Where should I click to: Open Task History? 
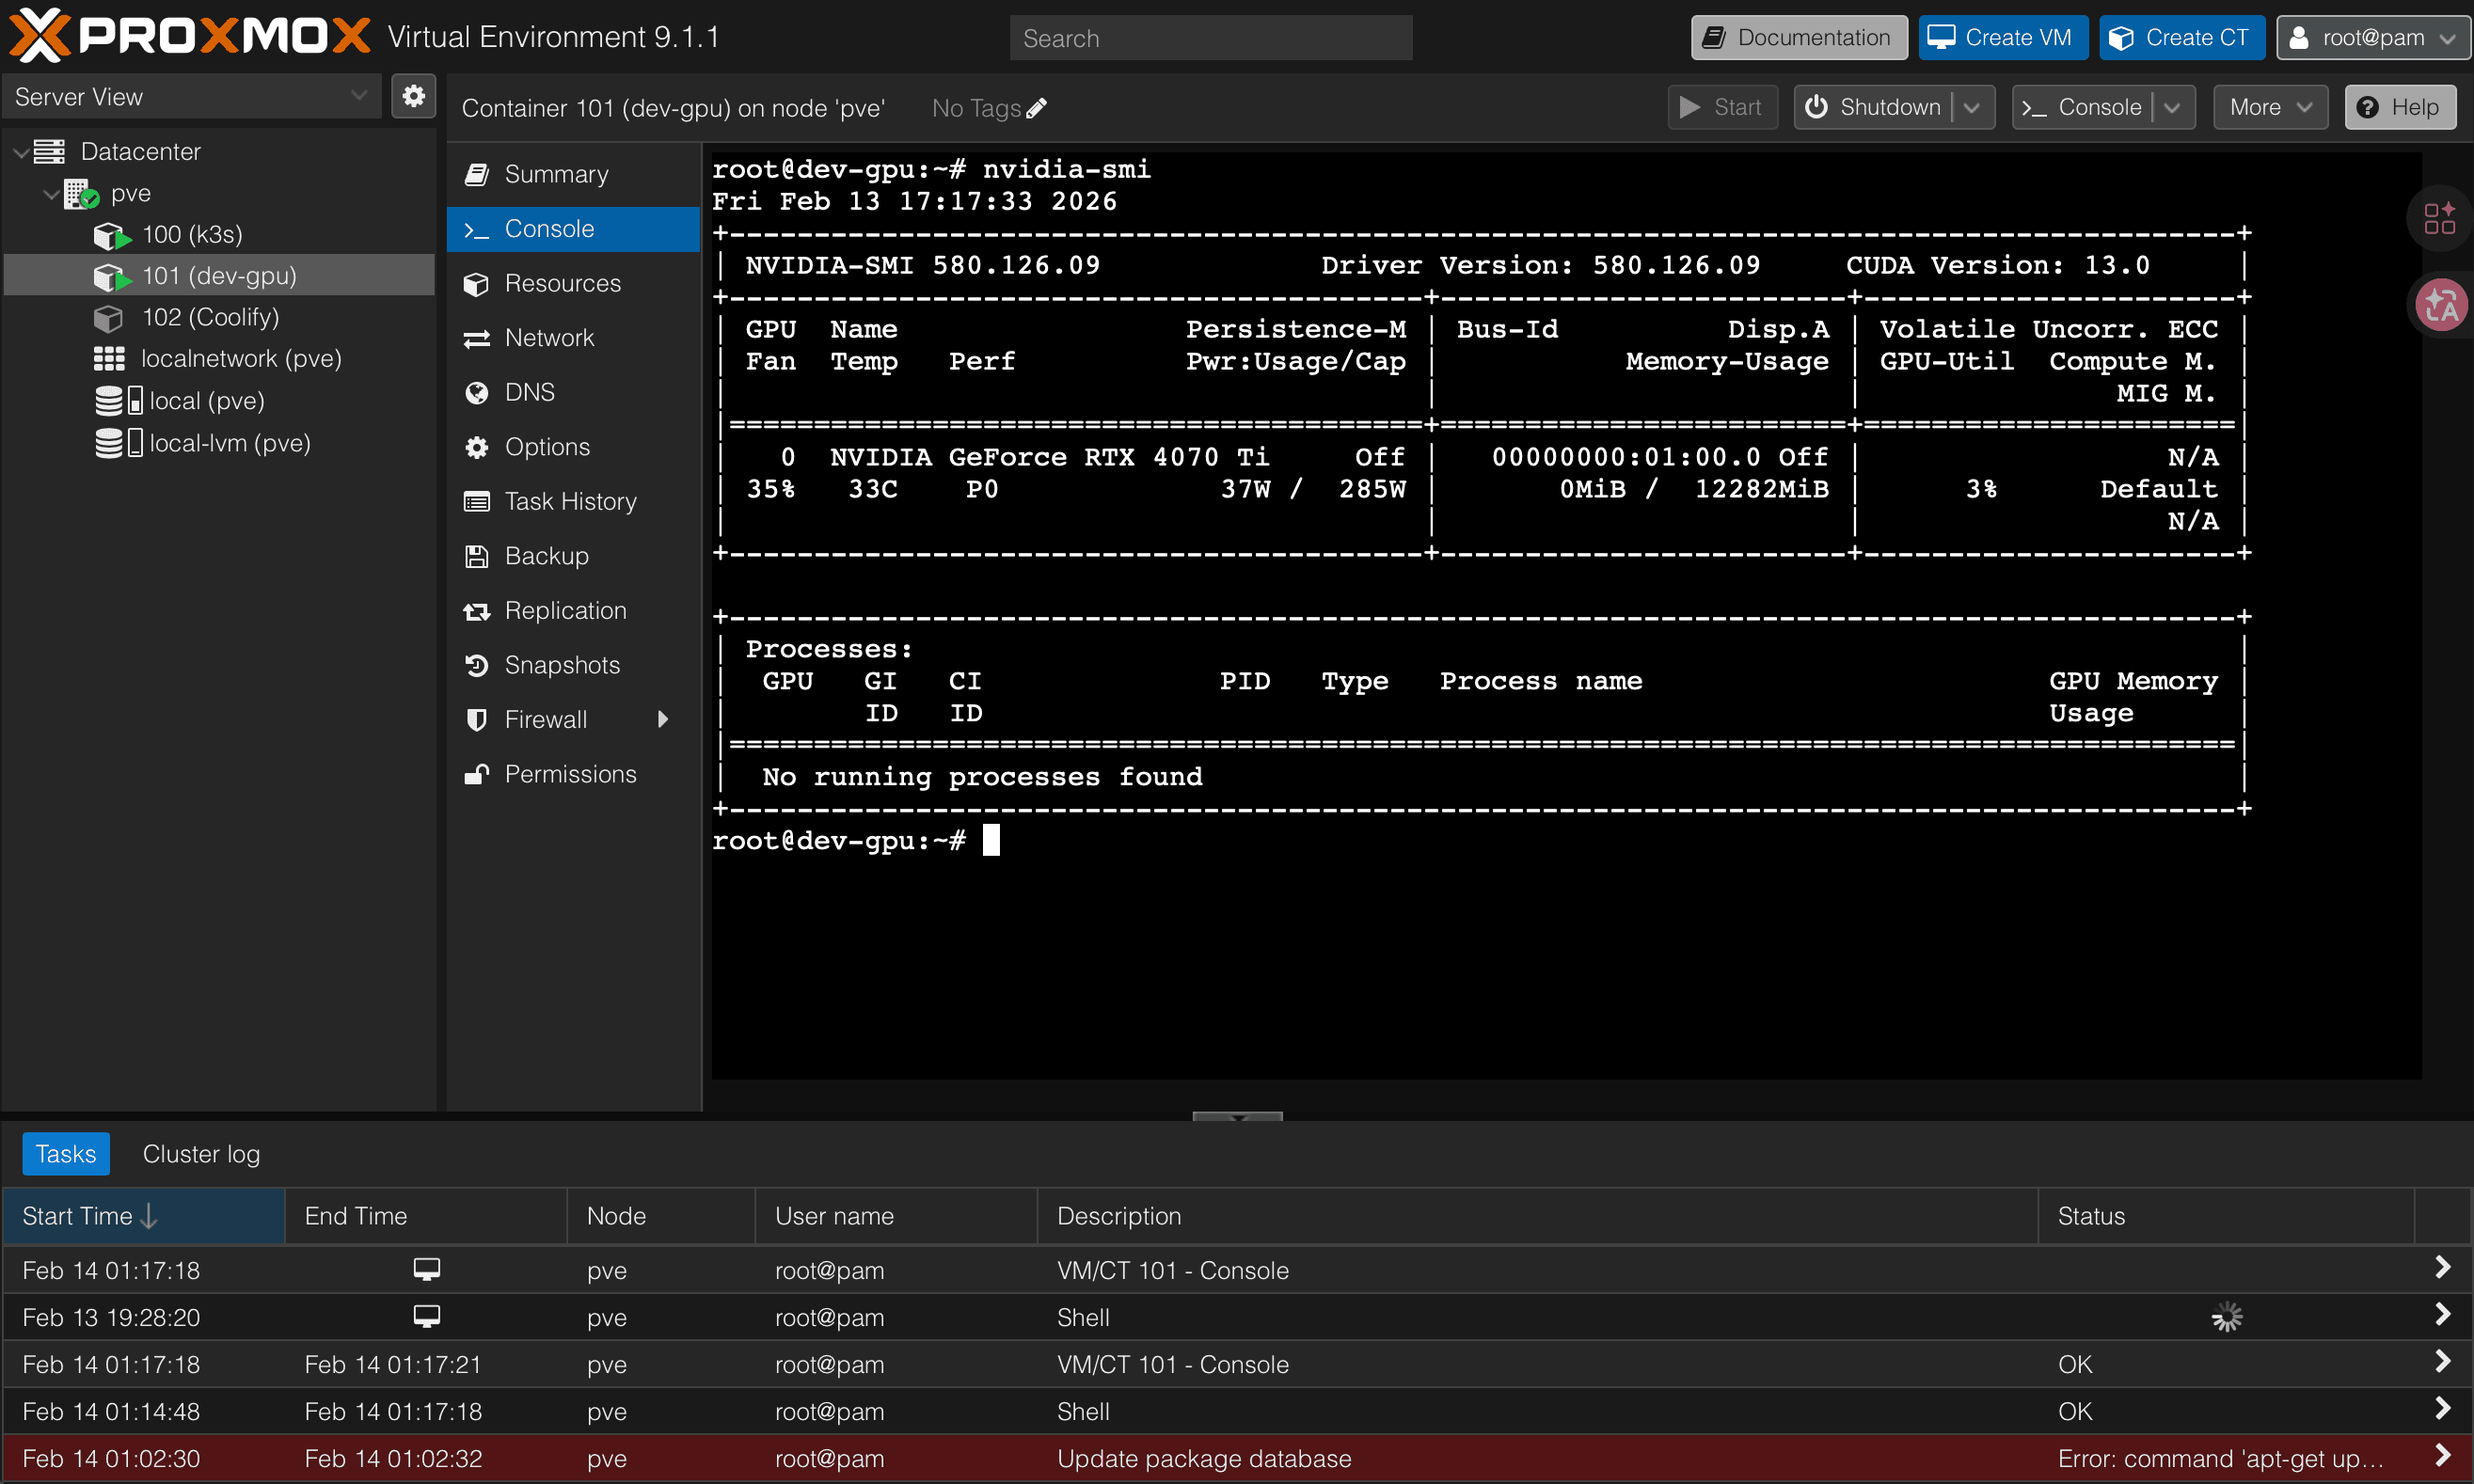point(573,501)
